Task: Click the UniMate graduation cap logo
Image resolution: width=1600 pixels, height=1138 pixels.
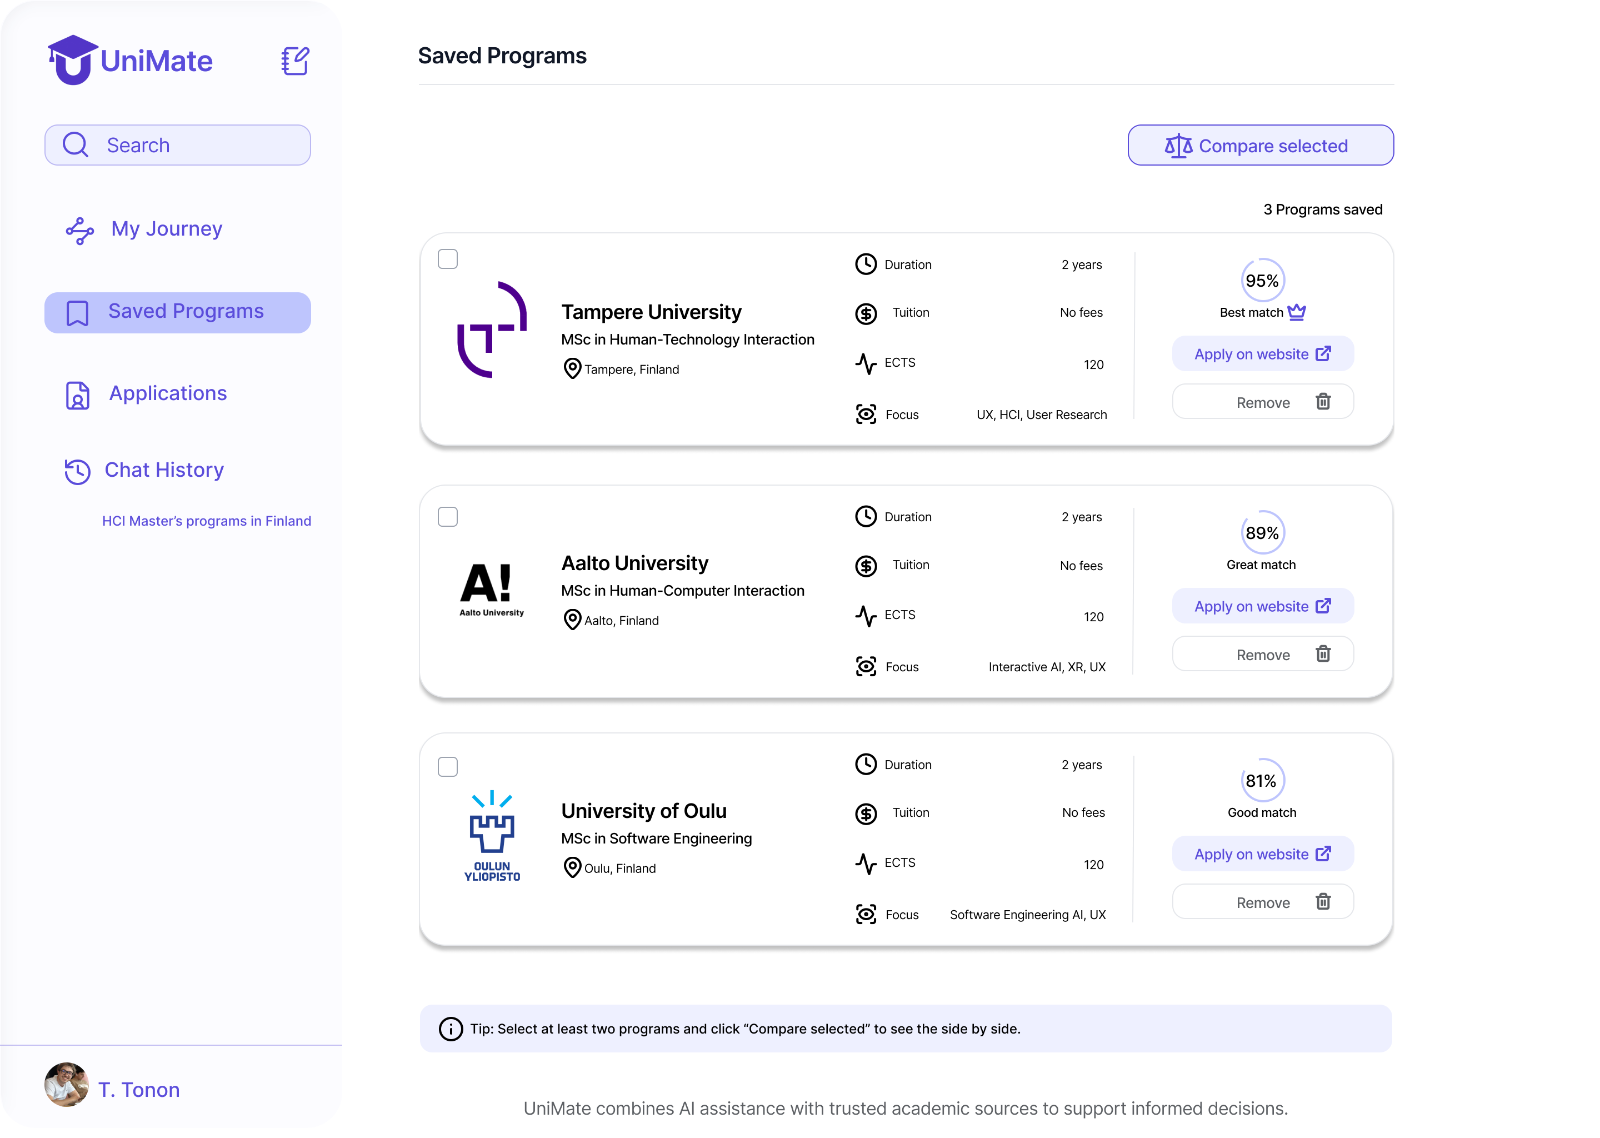Action: click(73, 60)
